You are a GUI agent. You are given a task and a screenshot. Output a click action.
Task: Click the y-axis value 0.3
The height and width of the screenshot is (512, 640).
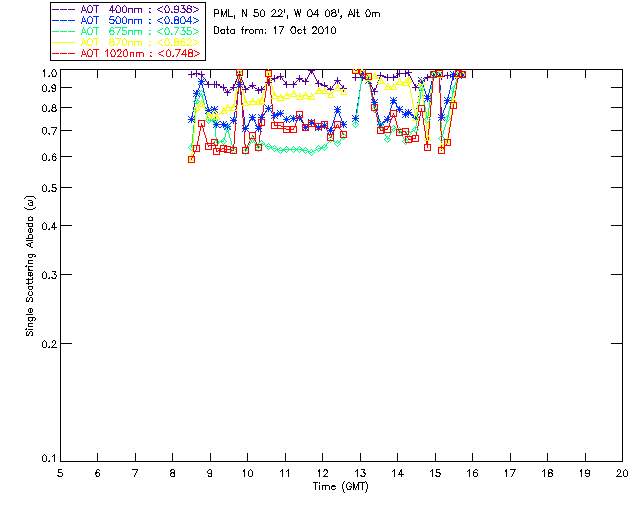tap(49, 275)
